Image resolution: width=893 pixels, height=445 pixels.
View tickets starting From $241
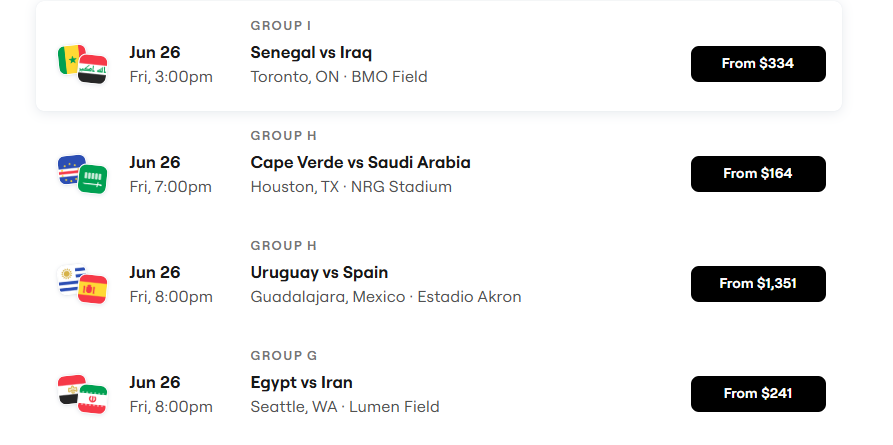click(x=758, y=394)
